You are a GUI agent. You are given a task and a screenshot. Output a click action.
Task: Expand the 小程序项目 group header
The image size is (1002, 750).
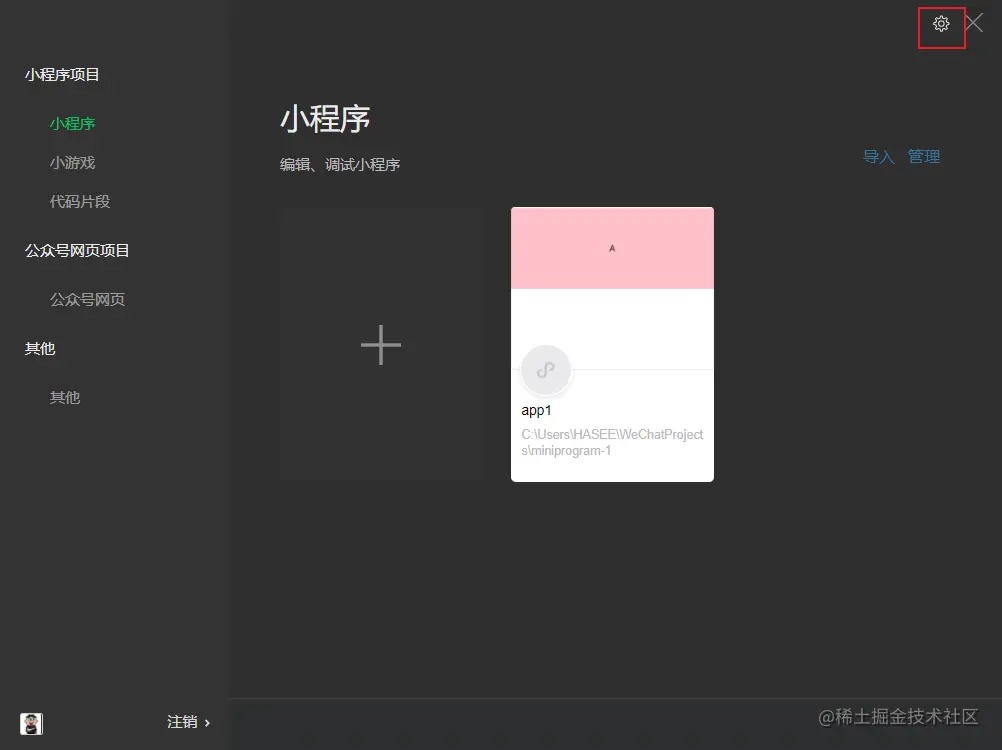[62, 75]
